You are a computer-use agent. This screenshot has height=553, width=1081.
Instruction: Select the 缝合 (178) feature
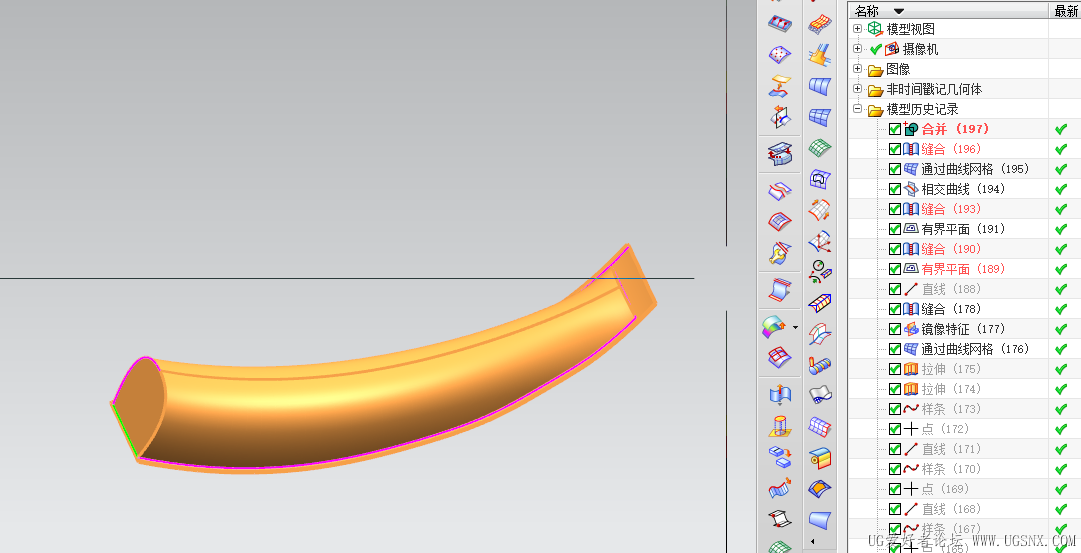[951, 309]
